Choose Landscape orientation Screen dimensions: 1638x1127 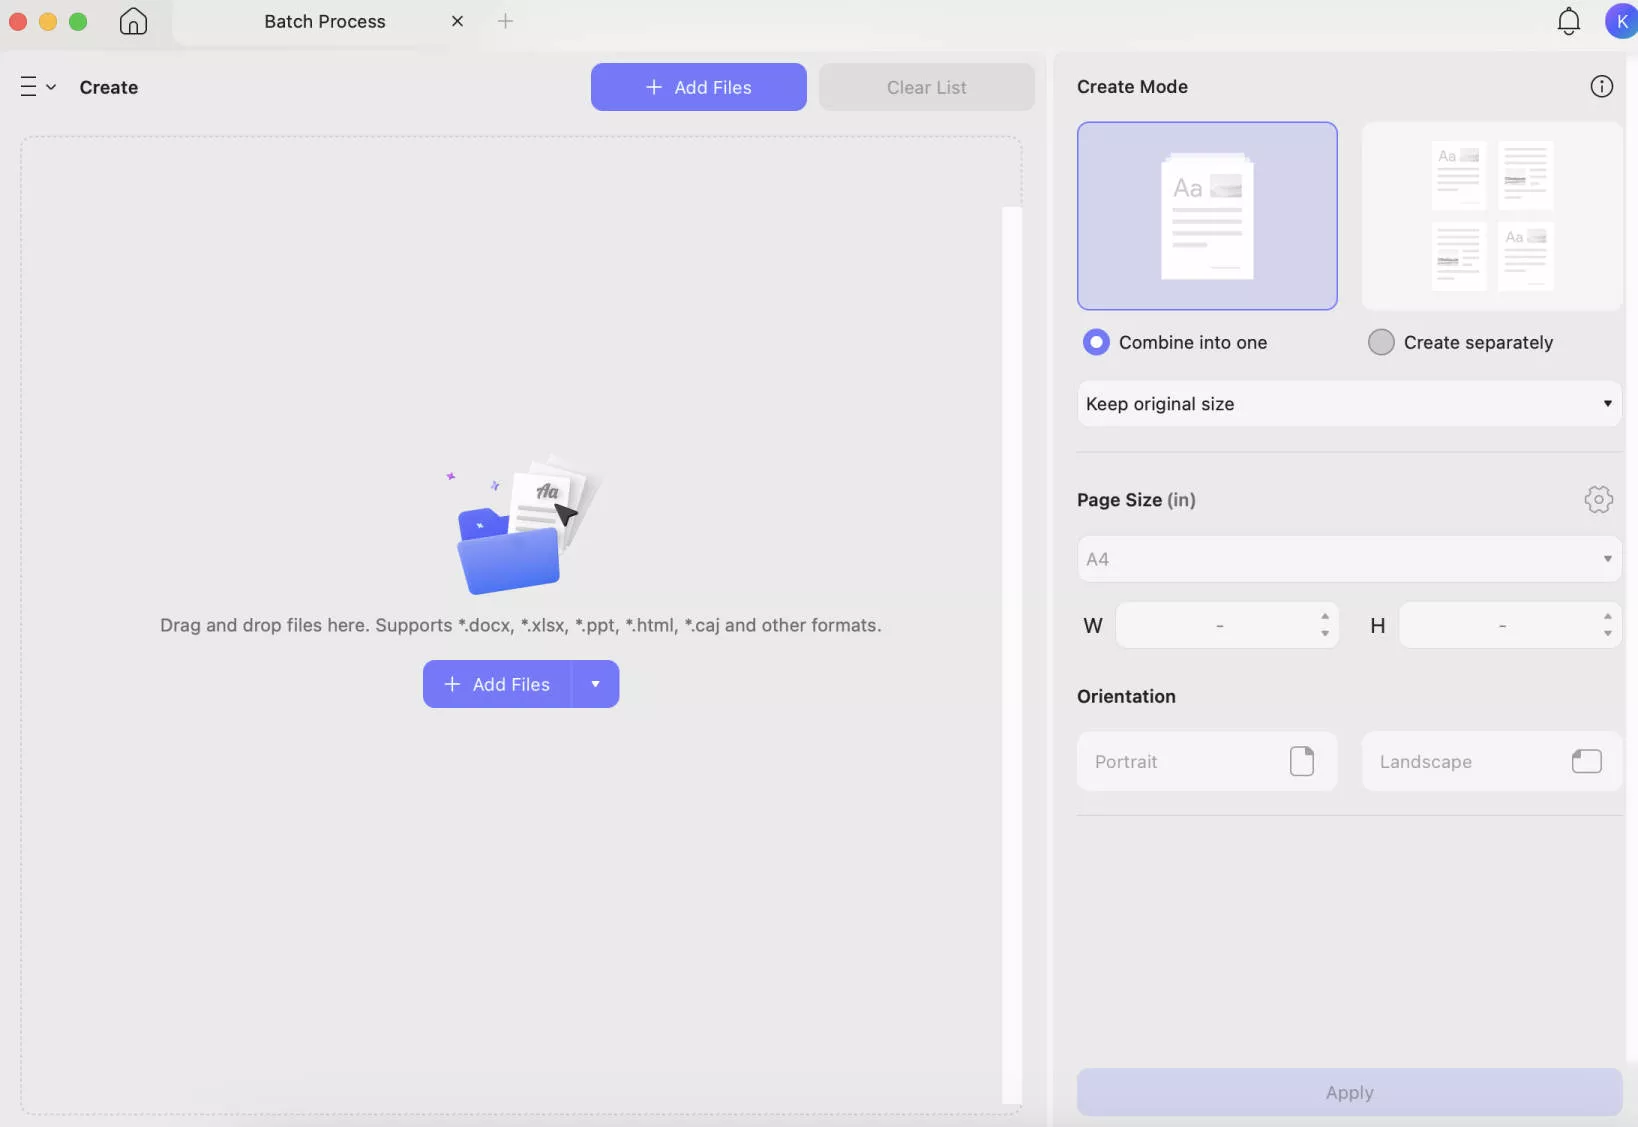tap(1491, 761)
